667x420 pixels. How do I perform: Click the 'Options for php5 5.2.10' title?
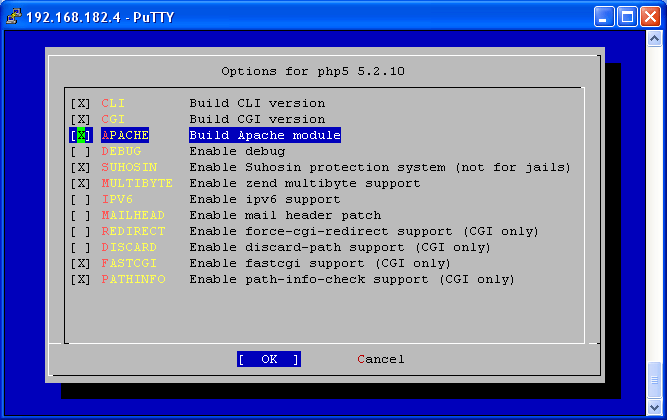tap(313, 71)
